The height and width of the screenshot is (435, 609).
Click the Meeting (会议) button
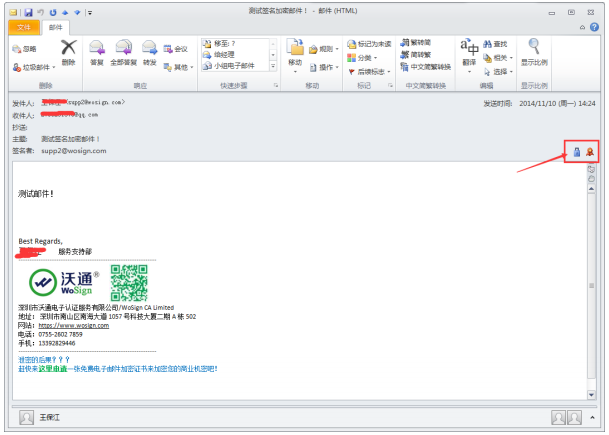point(176,48)
